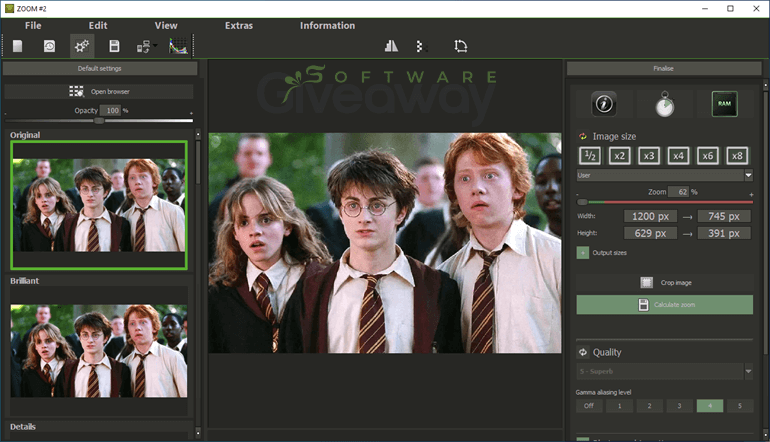Set gamma aliasing level to 2
This screenshot has height=442, width=770.
[649, 406]
